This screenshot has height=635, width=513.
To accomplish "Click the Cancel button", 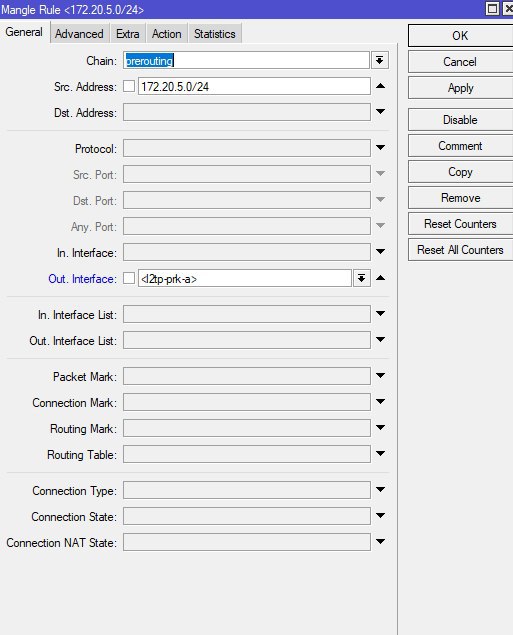I will (460, 62).
